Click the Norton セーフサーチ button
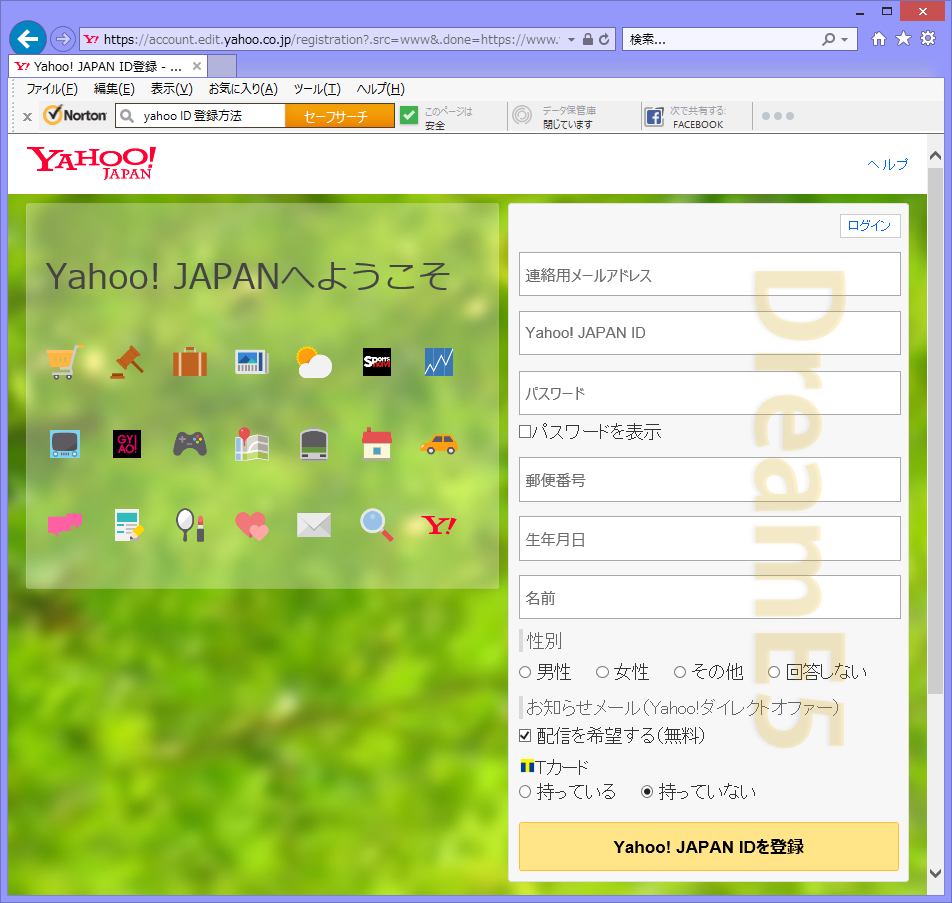 339,116
